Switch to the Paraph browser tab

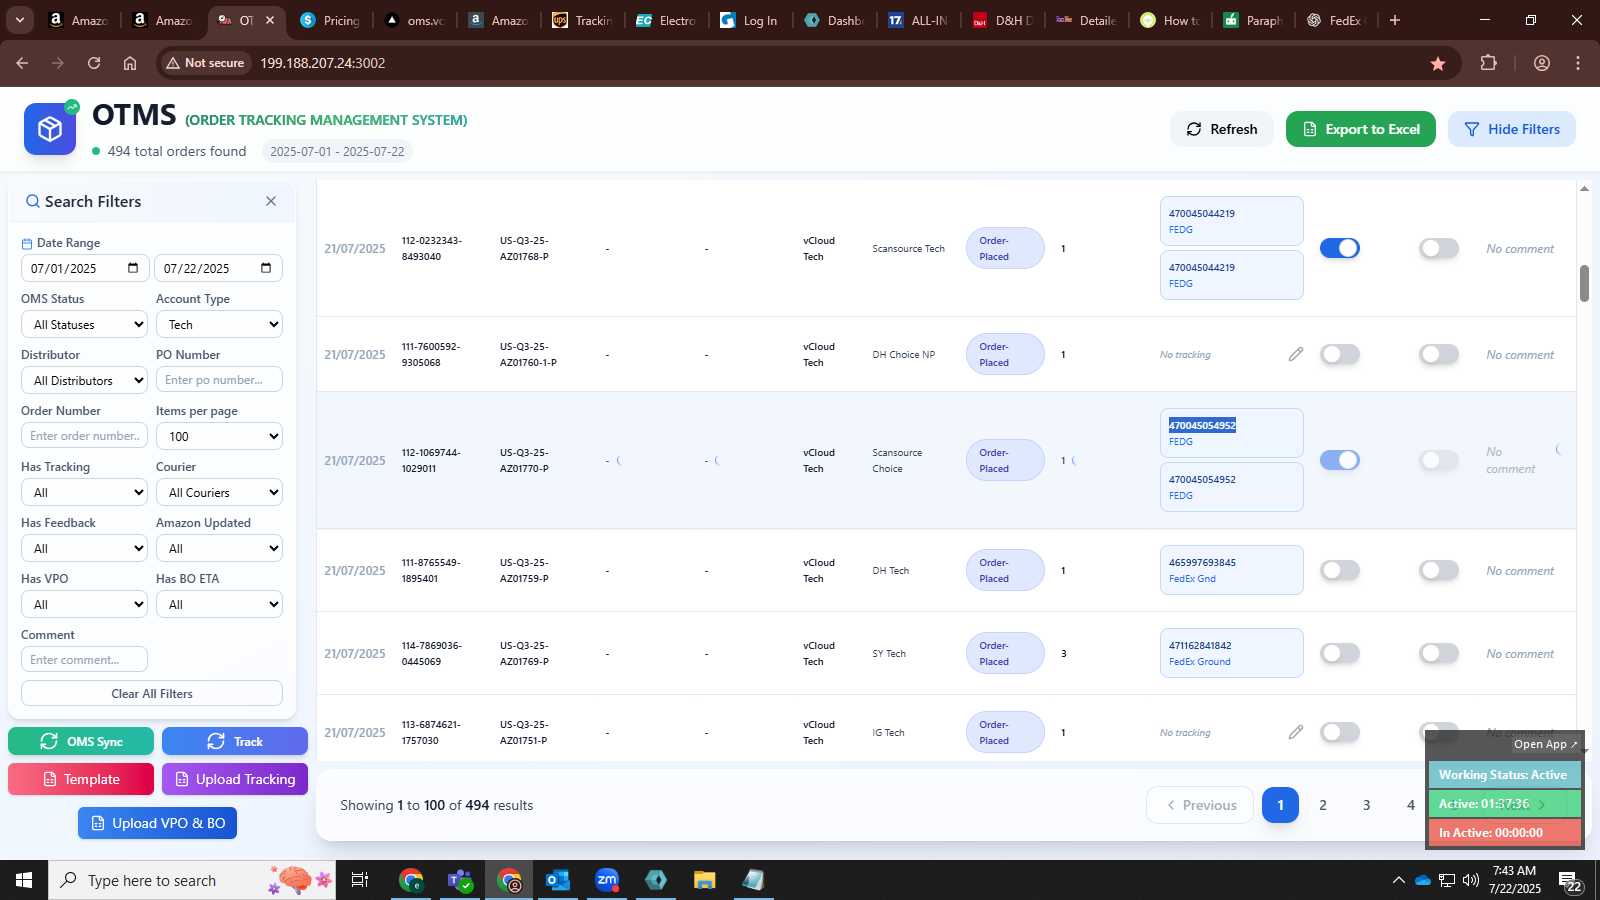1254,20
